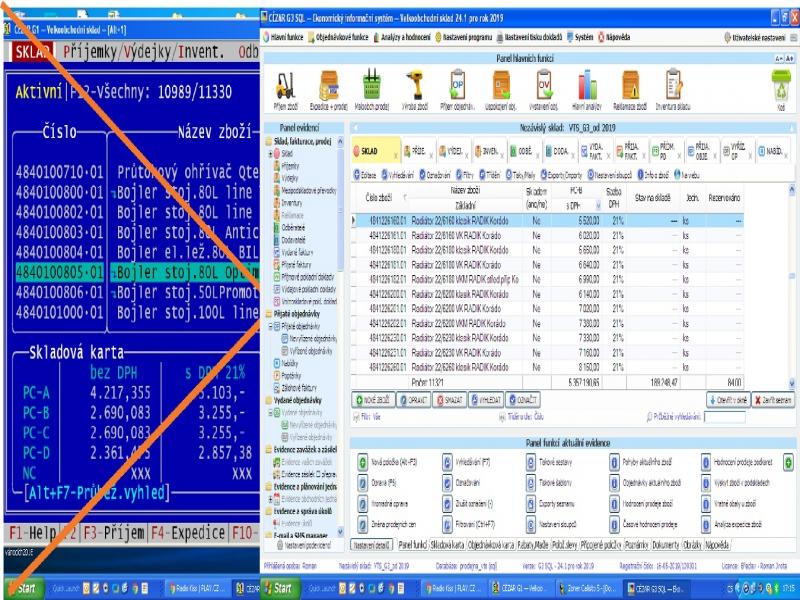The width and height of the screenshot is (800, 600).
Task: Click the Koš recycle bin icon
Action: coord(780,88)
